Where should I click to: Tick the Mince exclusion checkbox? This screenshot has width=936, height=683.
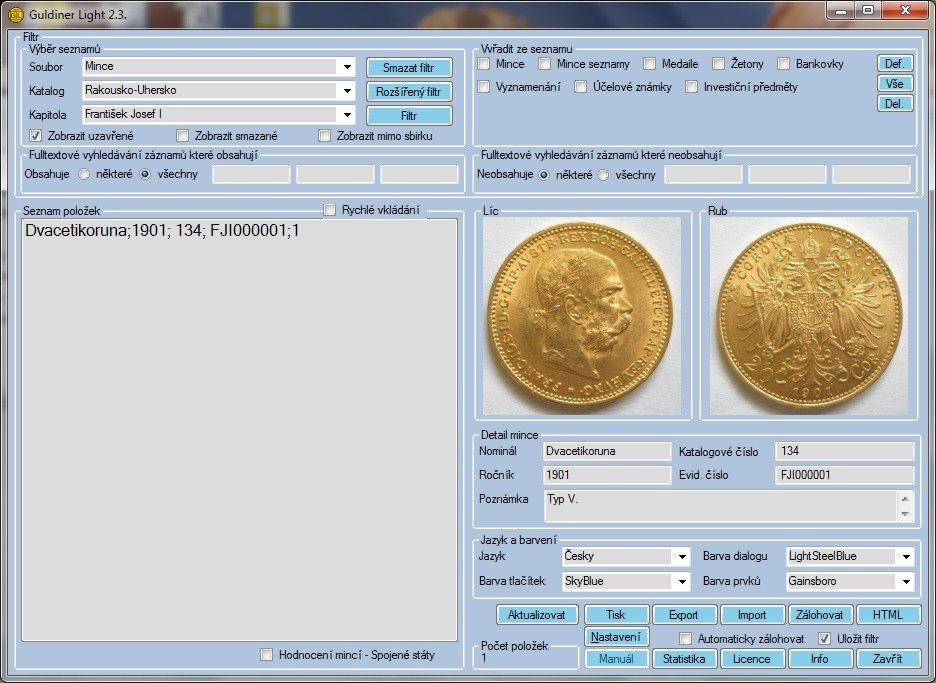coord(484,63)
